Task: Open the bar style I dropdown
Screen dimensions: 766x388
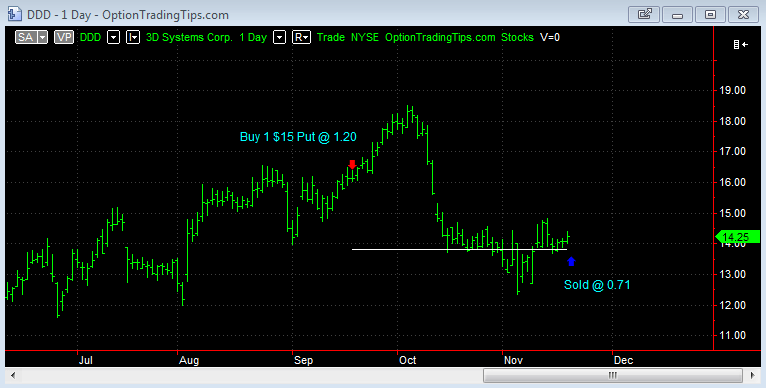Action: click(x=133, y=37)
